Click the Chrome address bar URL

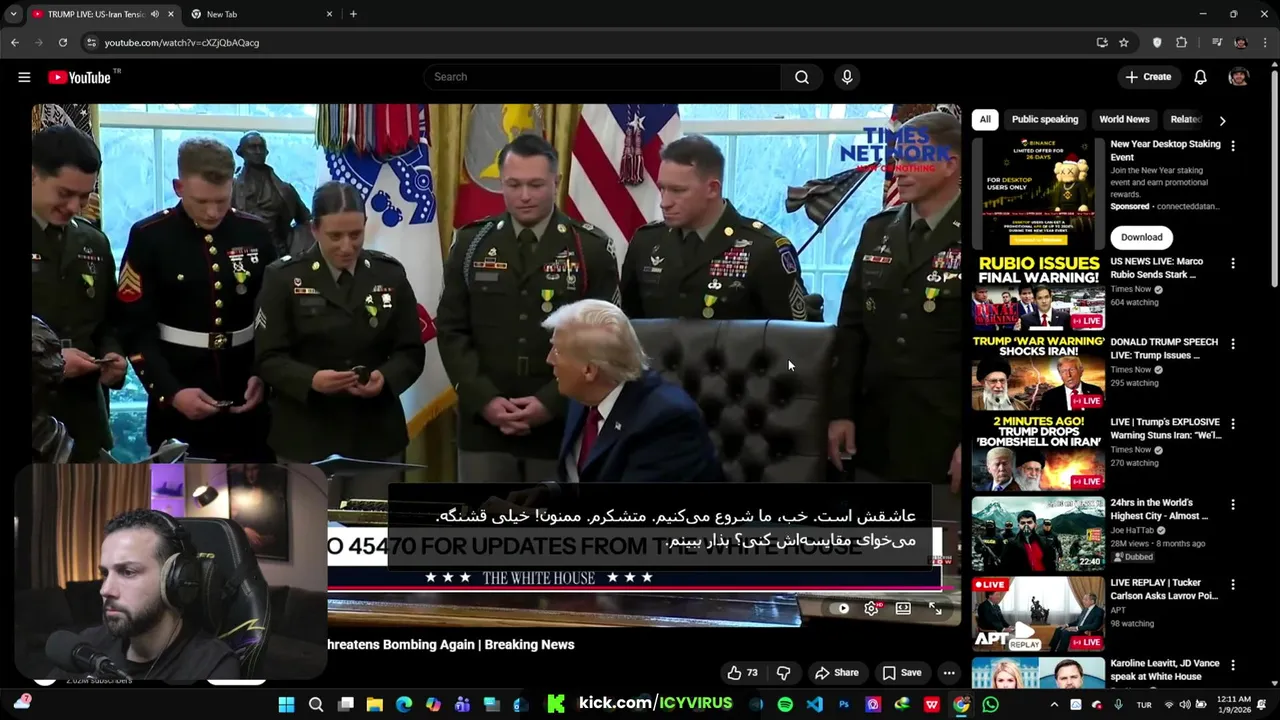click(182, 43)
